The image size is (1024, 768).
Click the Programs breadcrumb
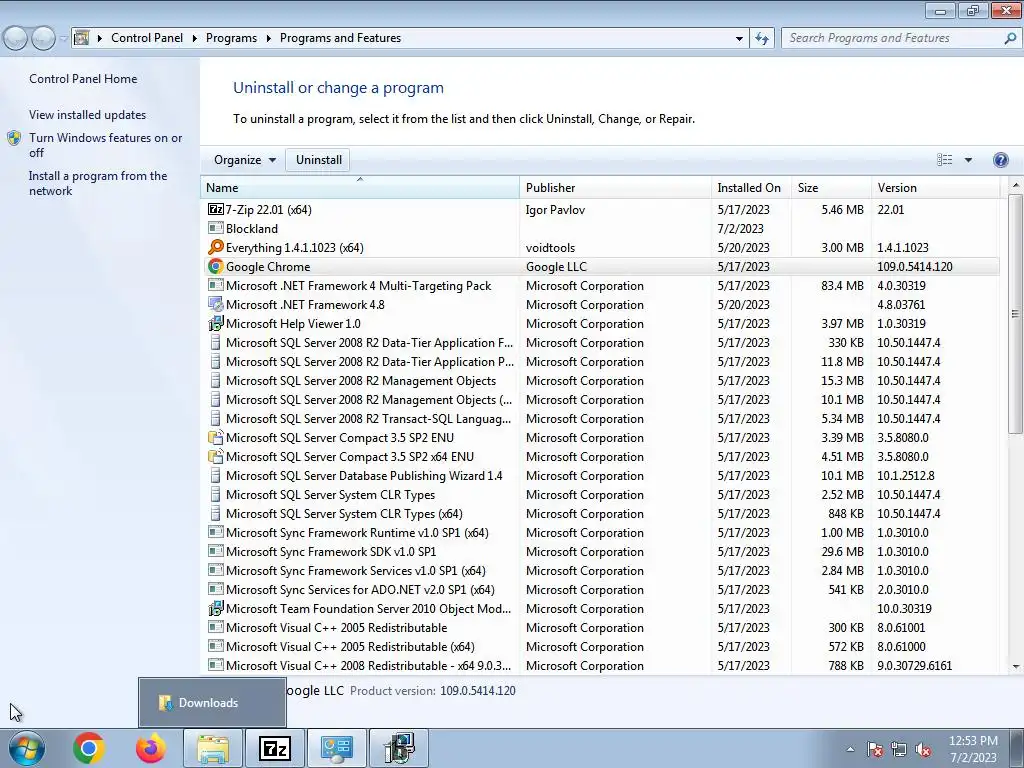[x=231, y=39]
